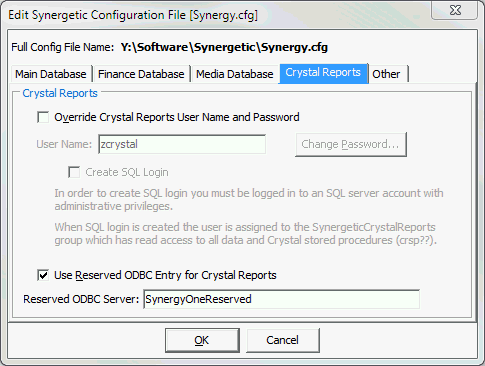Click the Crystal Reports tab
This screenshot has height=366, width=485.
323,73
